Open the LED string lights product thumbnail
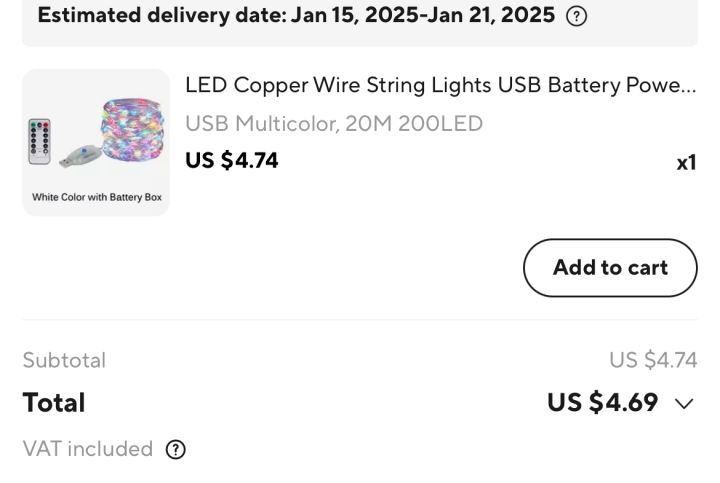Viewport: 720px width, 483px height. (96, 142)
